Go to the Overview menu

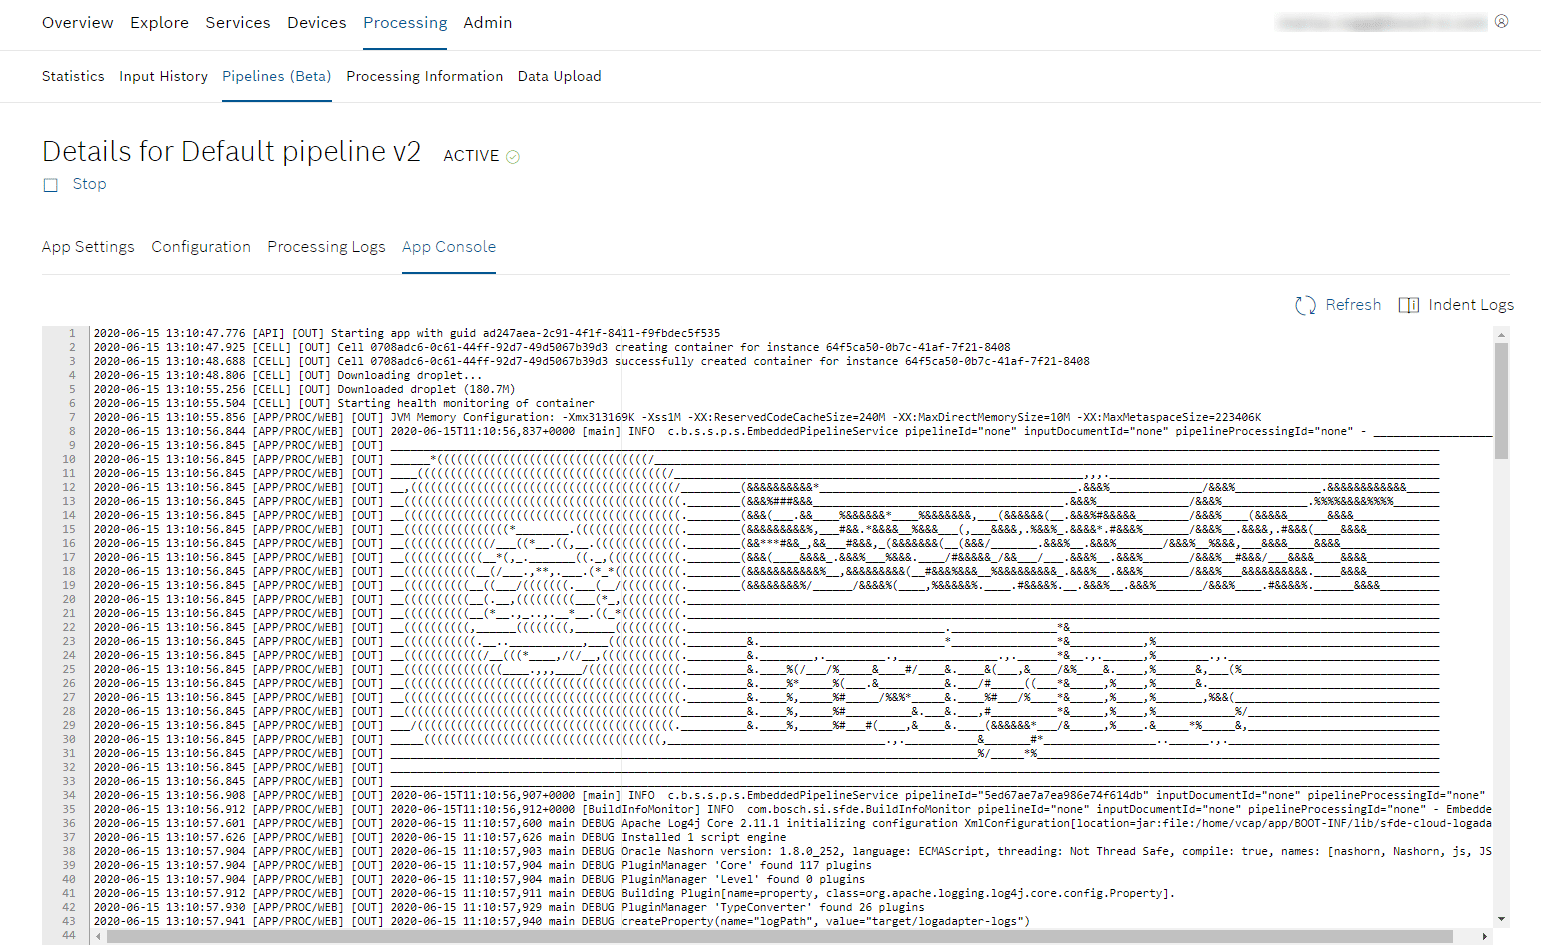[x=77, y=22]
